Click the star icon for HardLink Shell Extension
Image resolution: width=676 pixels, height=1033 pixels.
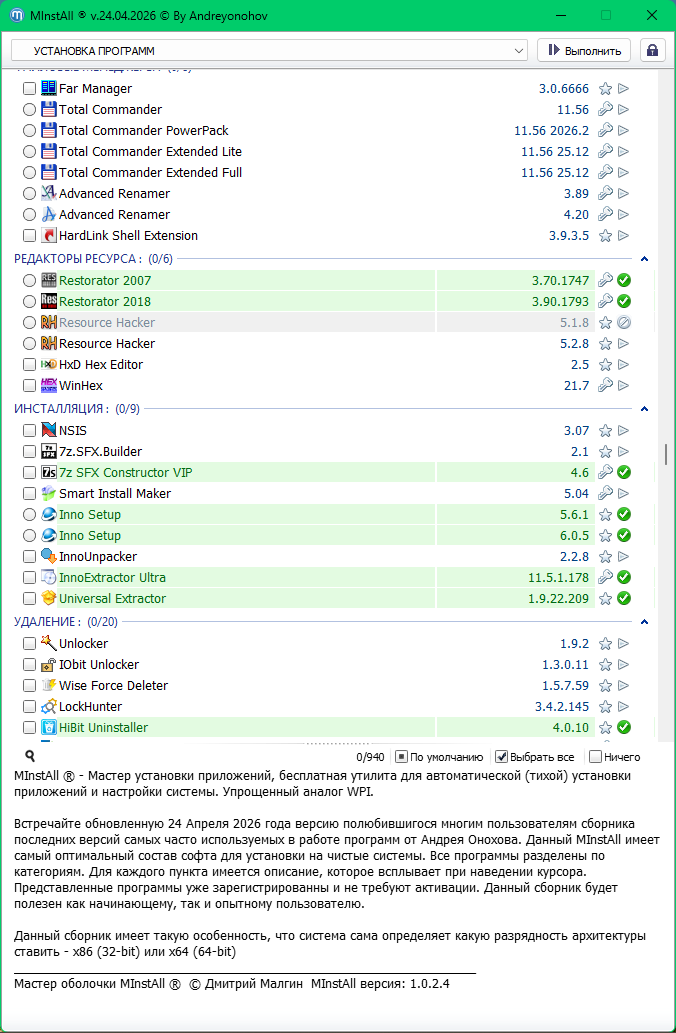pyautogui.click(x=605, y=236)
